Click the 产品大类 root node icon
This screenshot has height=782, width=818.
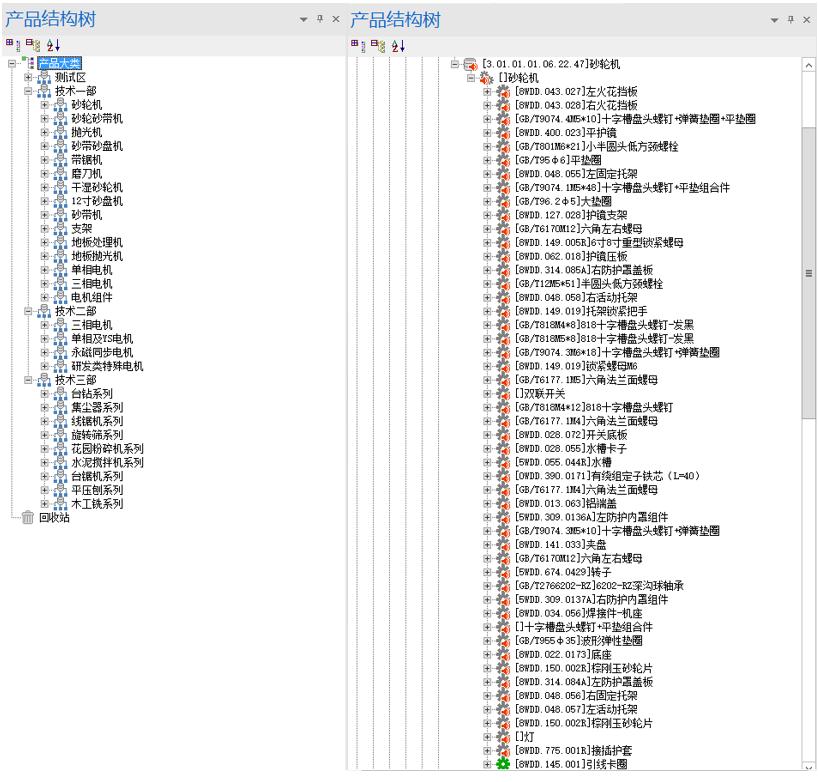(x=28, y=63)
